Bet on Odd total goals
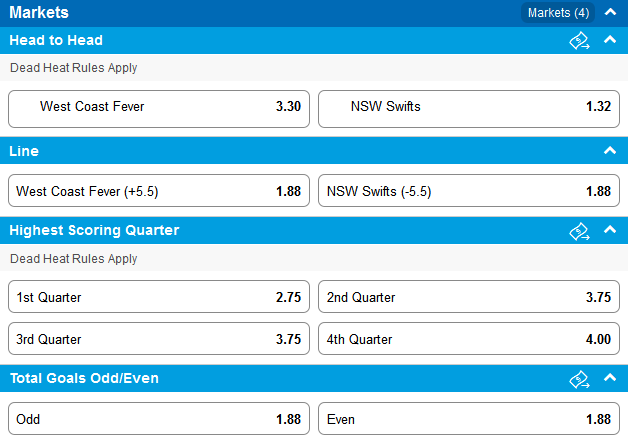The height and width of the screenshot is (442, 628). (x=159, y=419)
